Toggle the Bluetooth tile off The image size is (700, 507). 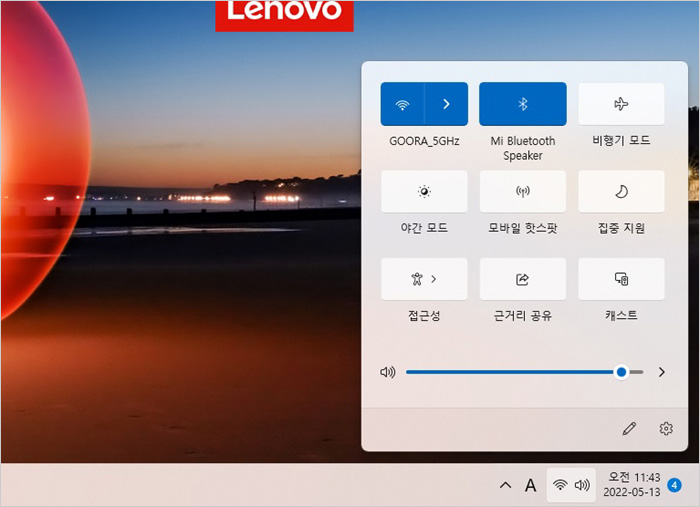[522, 104]
